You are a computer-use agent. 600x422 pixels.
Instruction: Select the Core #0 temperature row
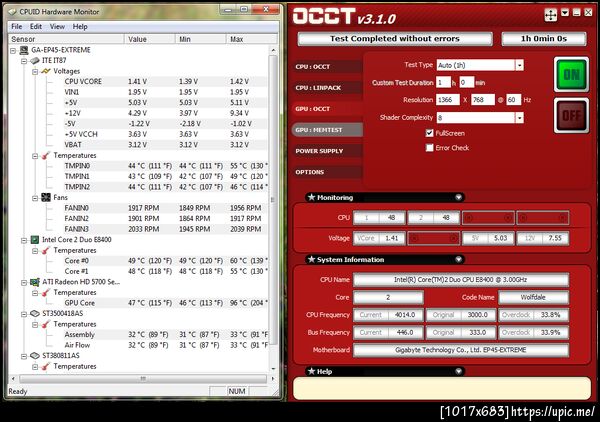[x=165, y=261]
